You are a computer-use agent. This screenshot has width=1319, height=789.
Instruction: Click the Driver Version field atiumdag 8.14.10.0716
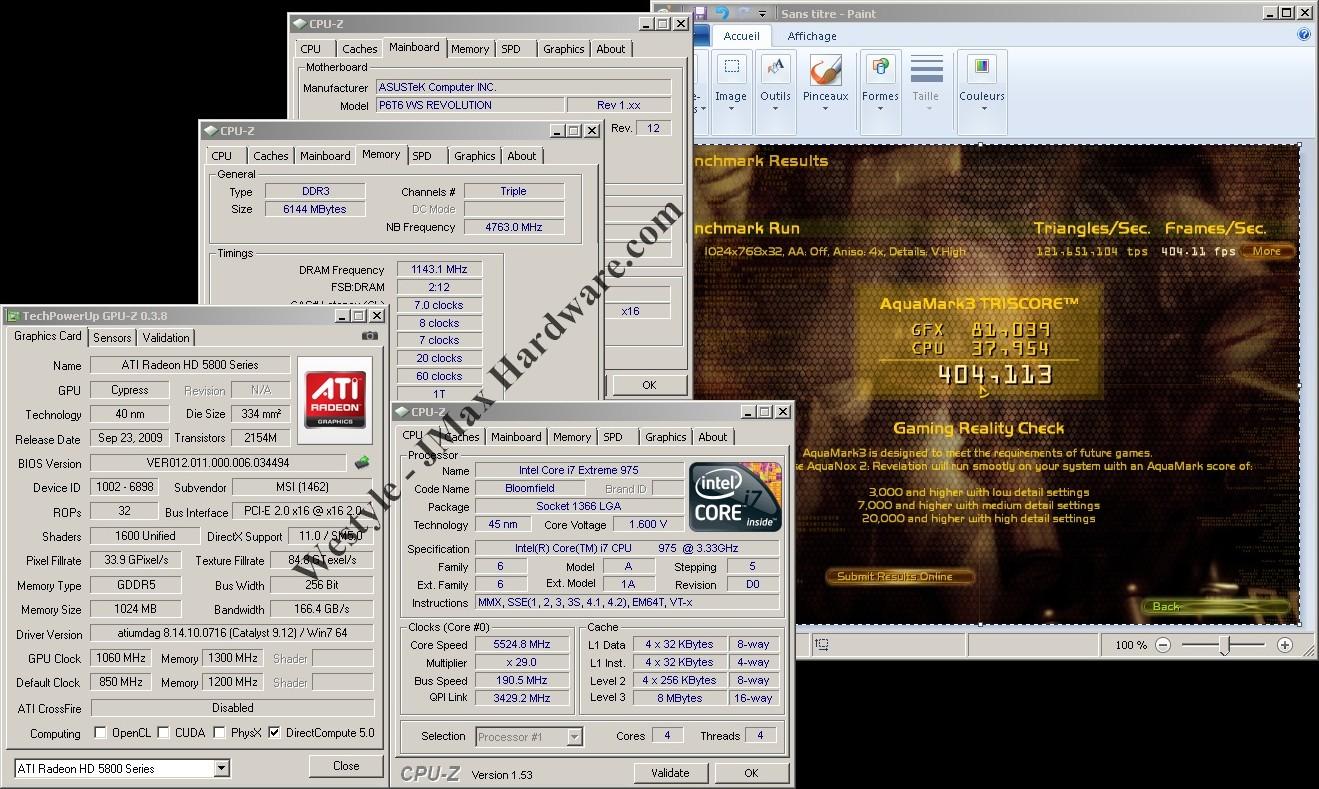point(232,634)
